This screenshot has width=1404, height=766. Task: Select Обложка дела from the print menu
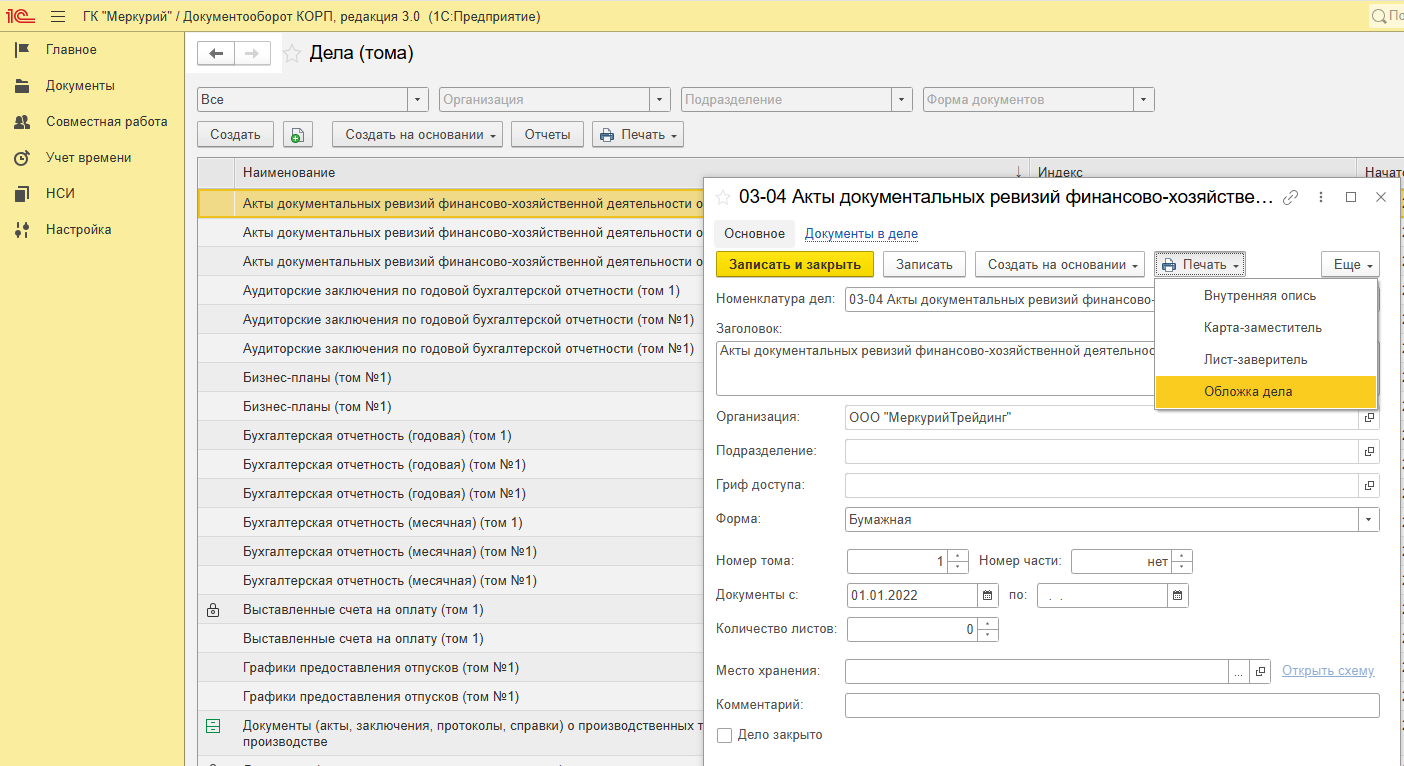tap(1248, 392)
